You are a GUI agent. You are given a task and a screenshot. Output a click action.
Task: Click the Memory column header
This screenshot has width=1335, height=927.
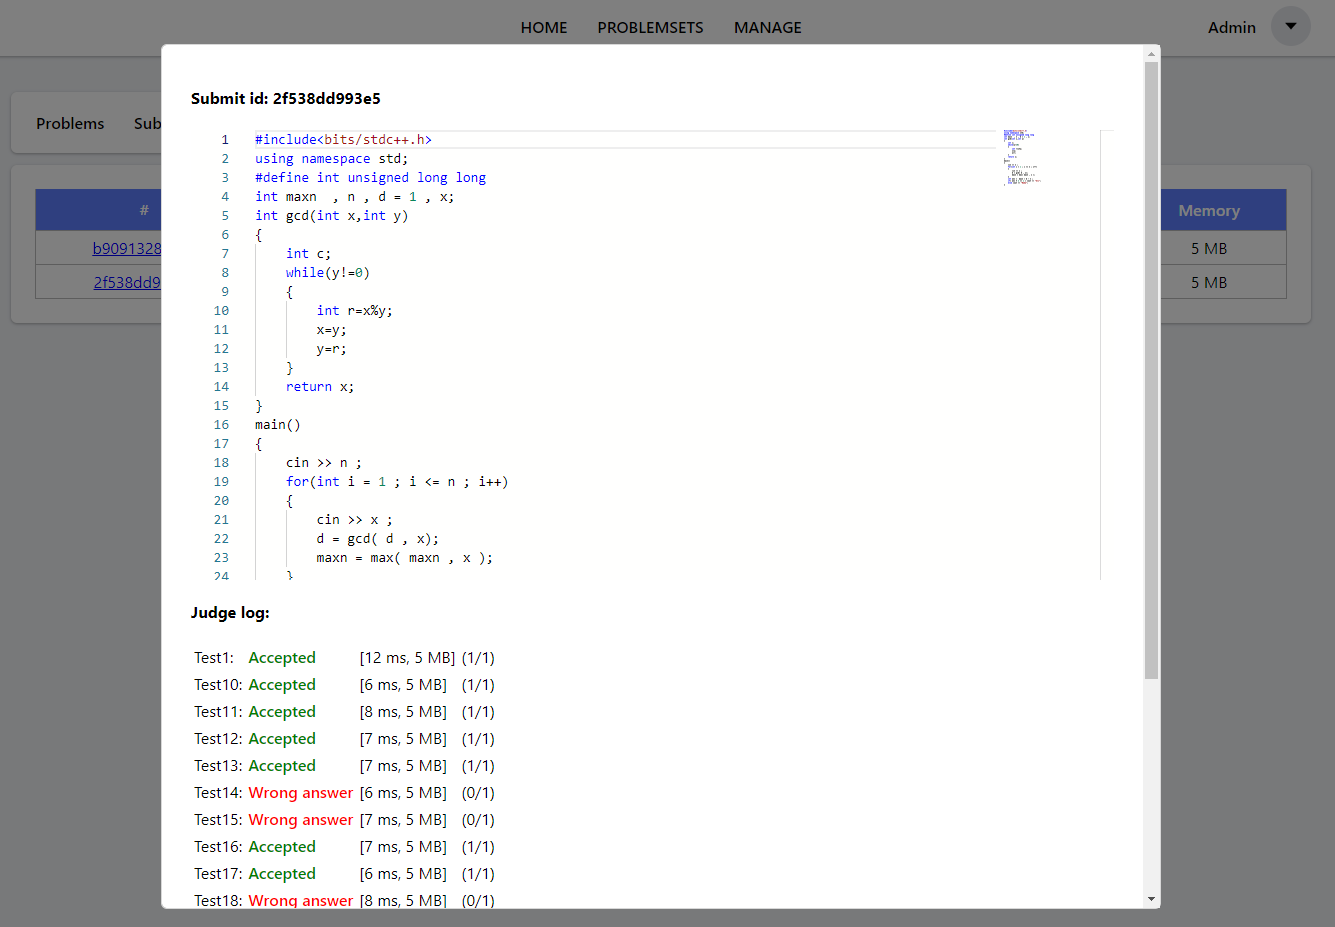pyautogui.click(x=1209, y=211)
